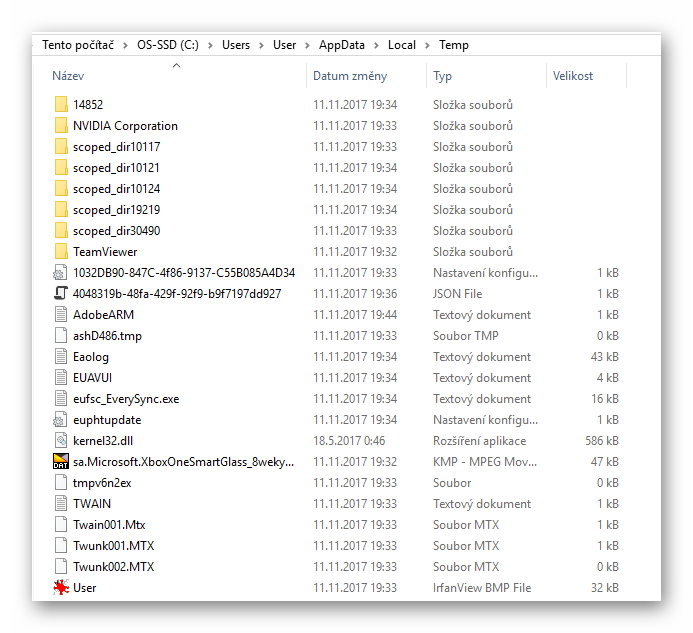Jump to Users breadcrumb segment
Viewport: 693px width, 633px height.
[x=236, y=45]
